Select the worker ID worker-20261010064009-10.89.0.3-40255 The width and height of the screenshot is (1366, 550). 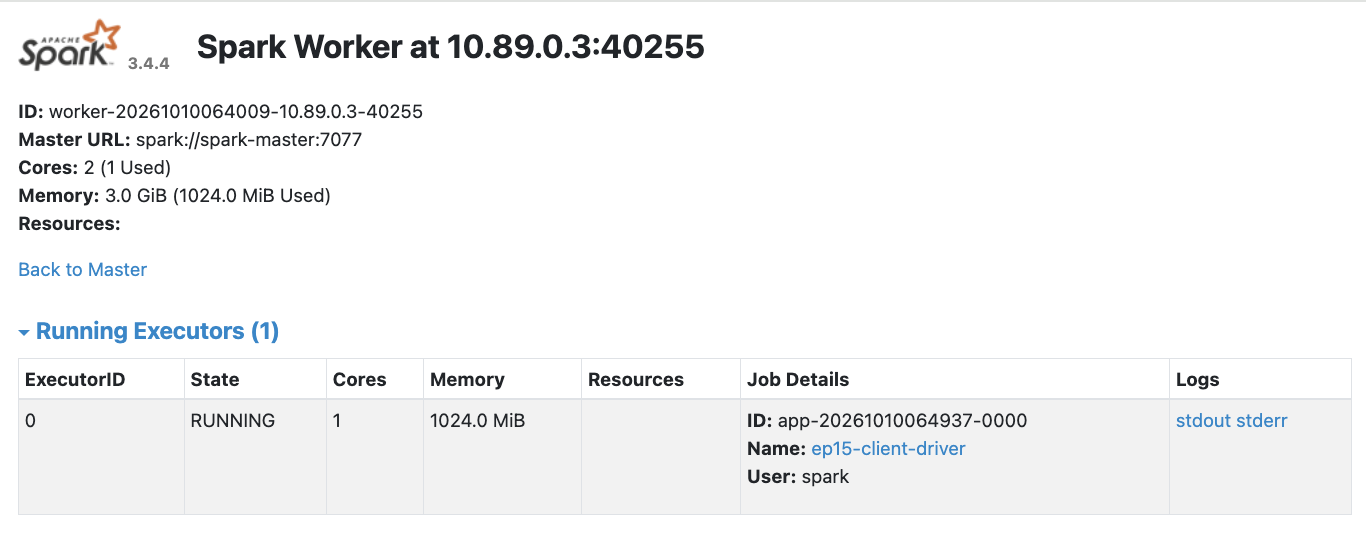(236, 111)
